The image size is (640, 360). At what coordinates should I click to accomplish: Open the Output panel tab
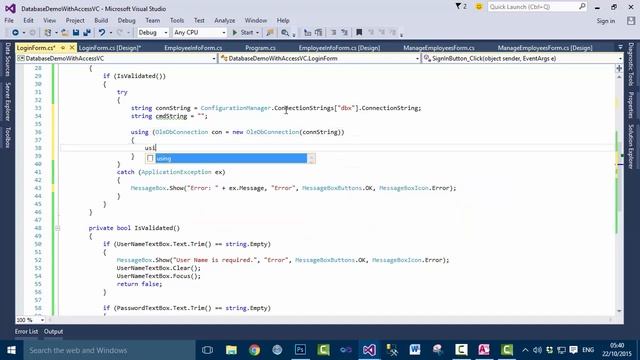pyautogui.click(x=53, y=332)
